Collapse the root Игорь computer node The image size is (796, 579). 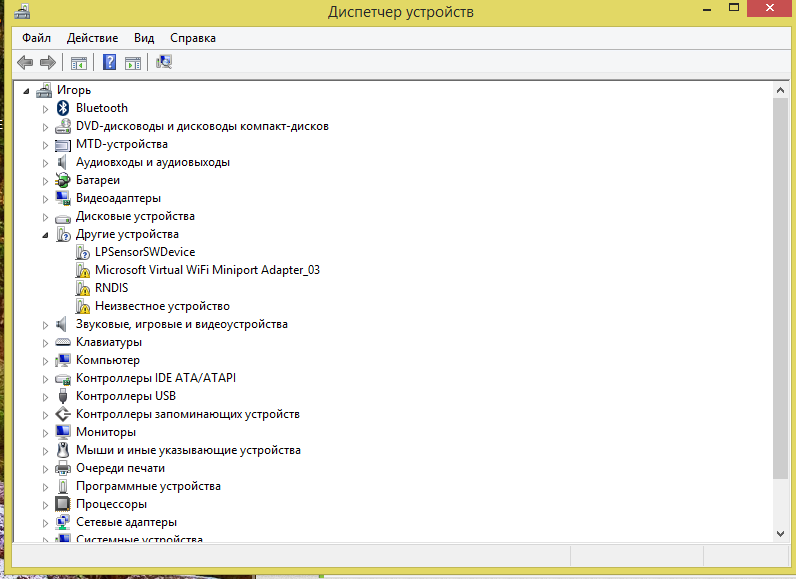[27, 91]
